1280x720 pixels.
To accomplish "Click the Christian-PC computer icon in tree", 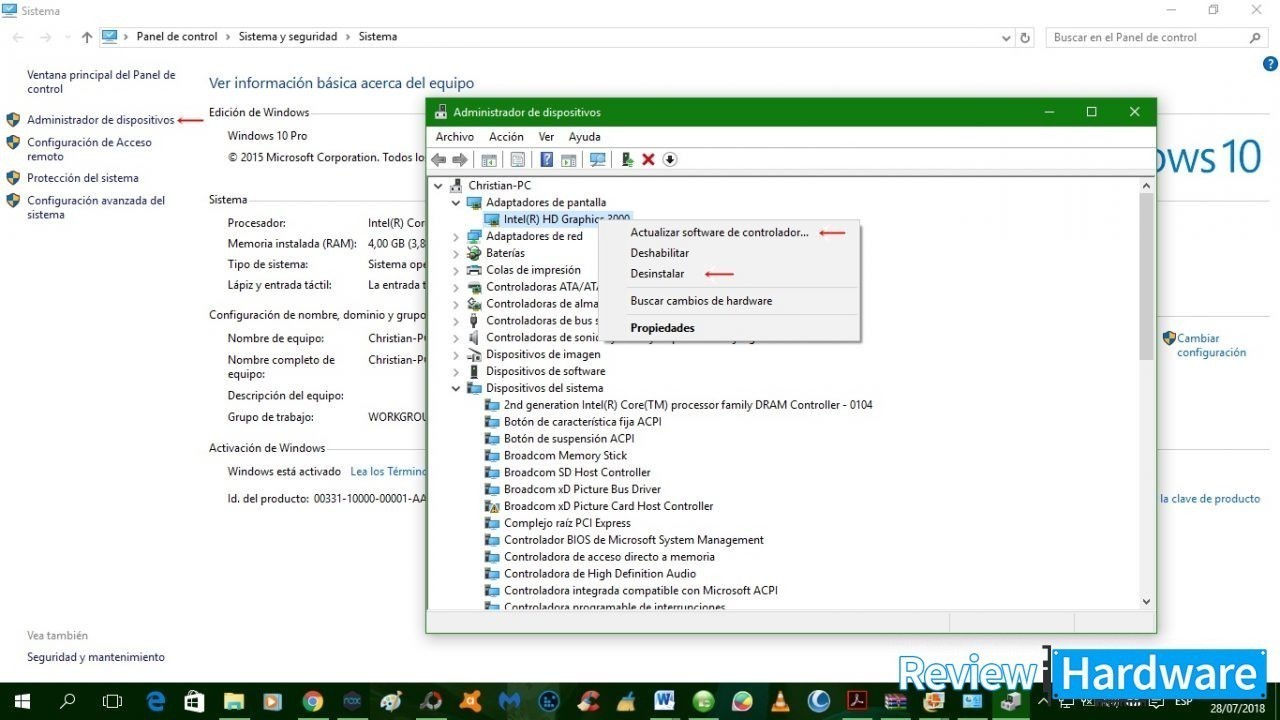I will pyautogui.click(x=457, y=185).
